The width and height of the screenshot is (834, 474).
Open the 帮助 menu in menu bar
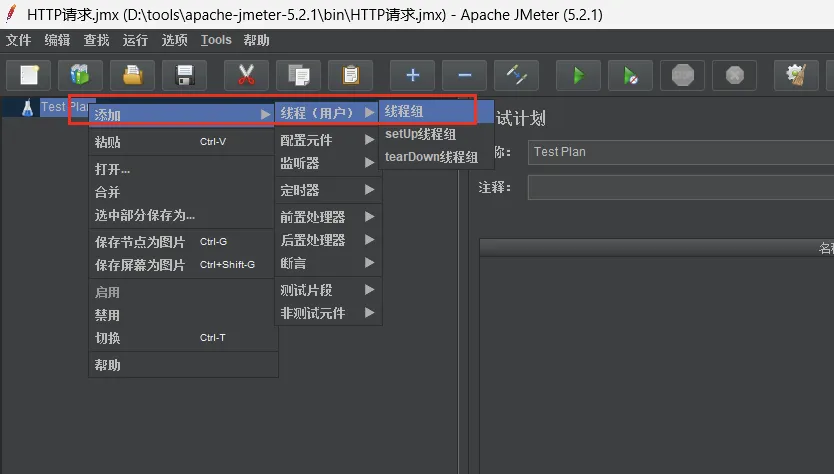(256, 40)
